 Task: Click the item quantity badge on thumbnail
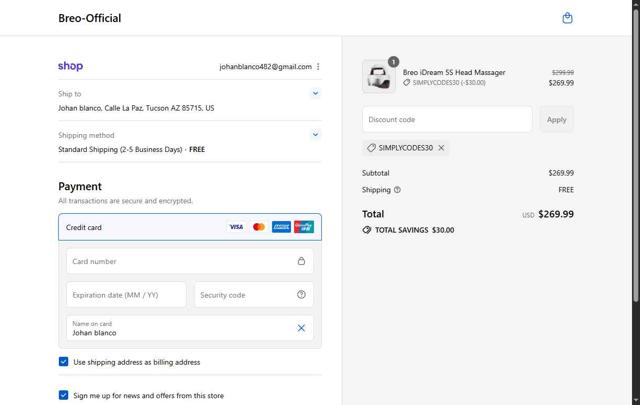[393, 62]
